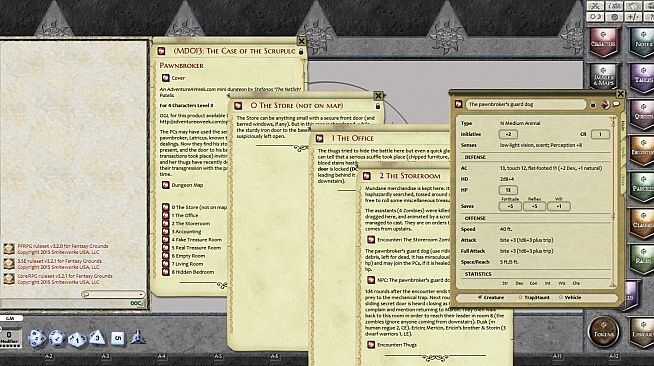
Task: Open story link 2 The Storeroom
Action: tap(166, 223)
